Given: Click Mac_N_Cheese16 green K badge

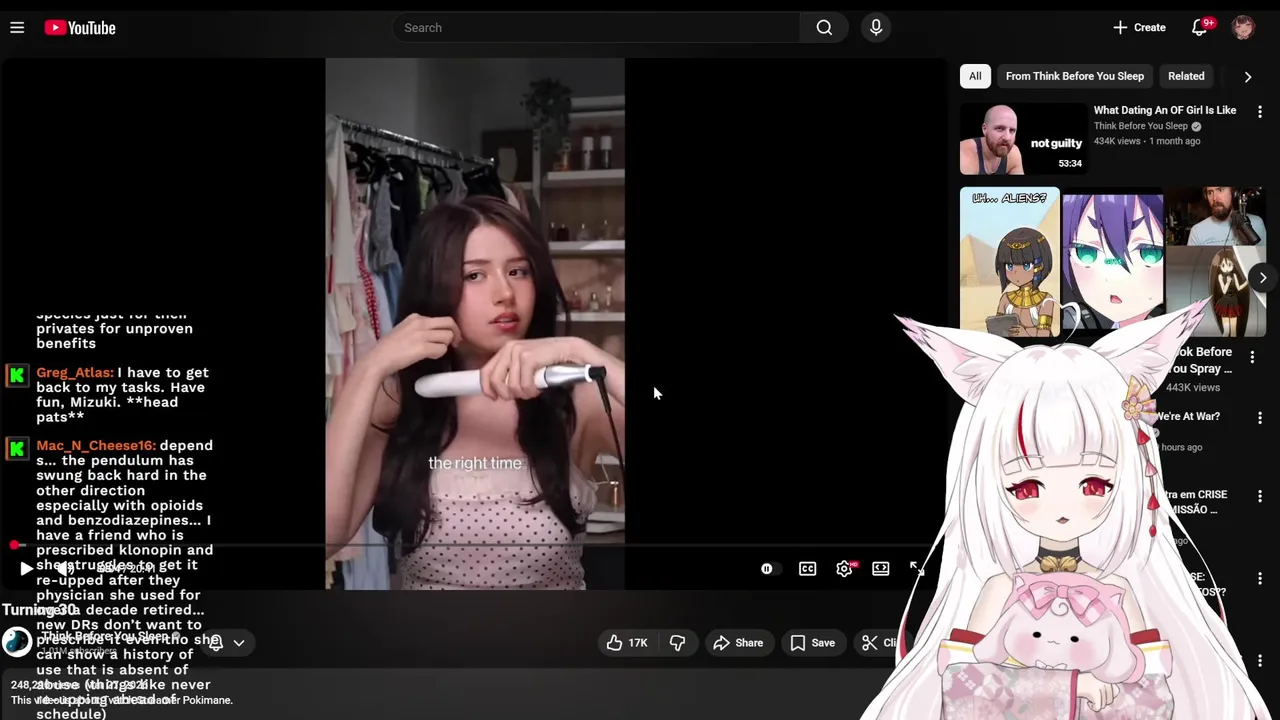Looking at the screenshot, I should point(17,448).
